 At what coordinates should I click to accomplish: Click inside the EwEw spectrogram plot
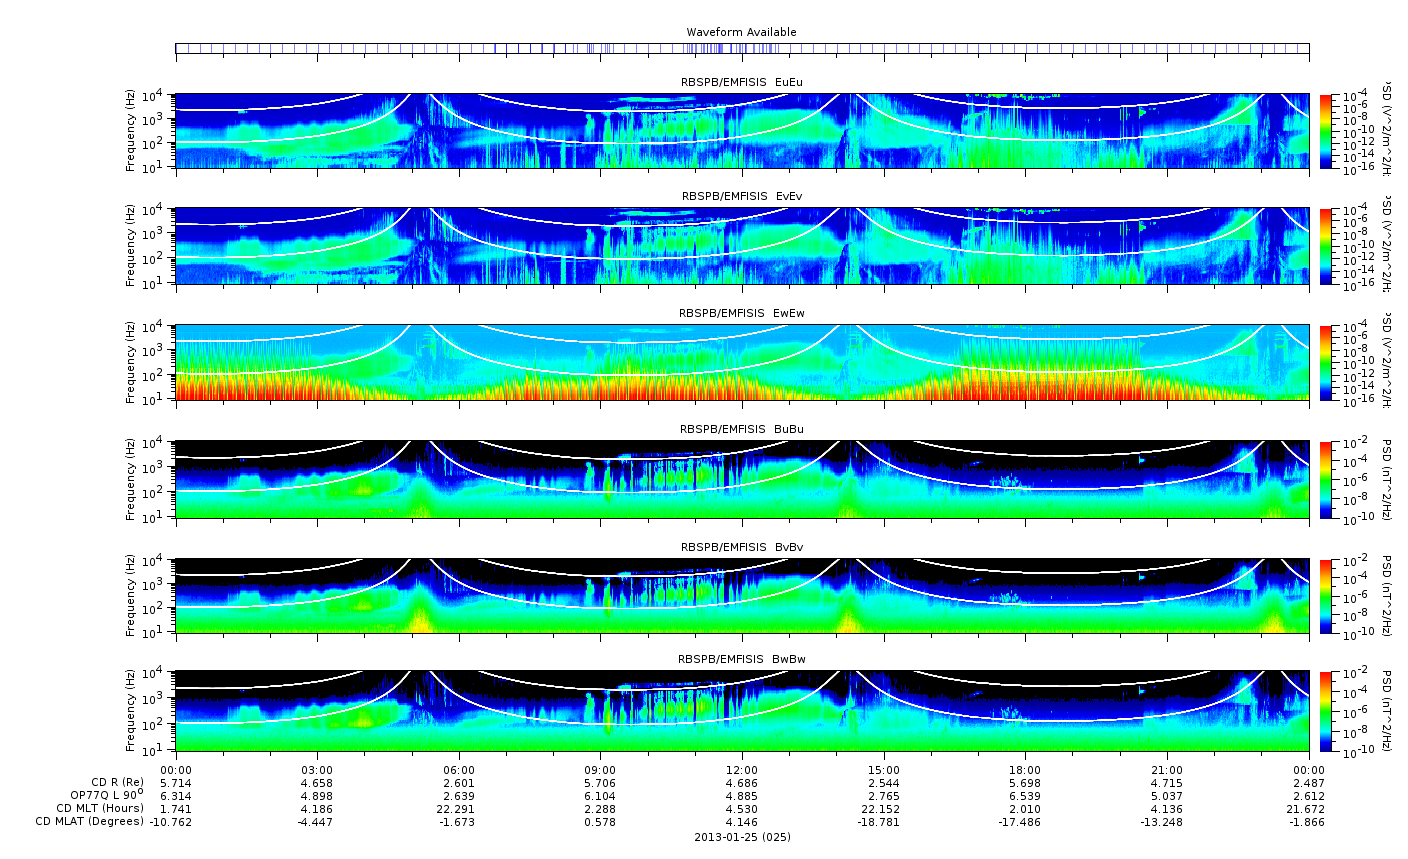pos(742,362)
